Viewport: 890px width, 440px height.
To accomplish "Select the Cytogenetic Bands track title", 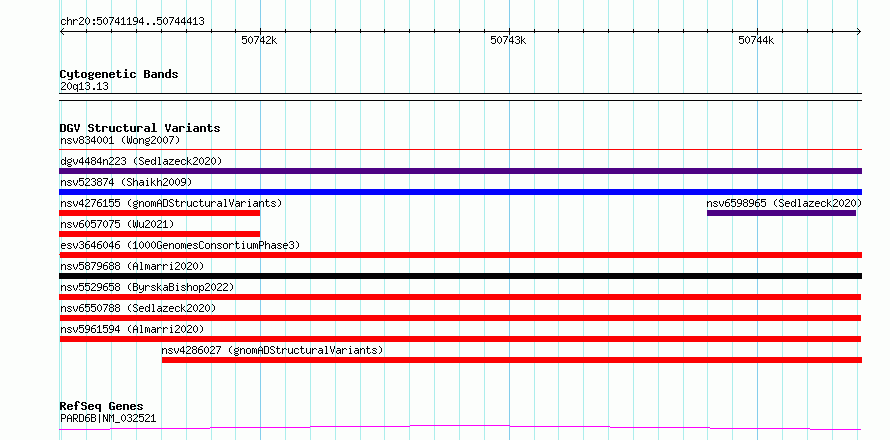I will tap(119, 74).
